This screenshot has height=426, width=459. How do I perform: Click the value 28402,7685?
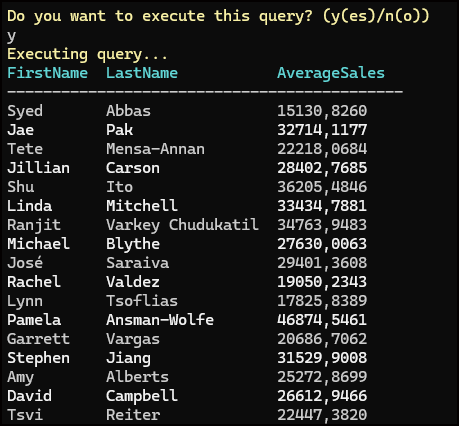[x=322, y=168]
